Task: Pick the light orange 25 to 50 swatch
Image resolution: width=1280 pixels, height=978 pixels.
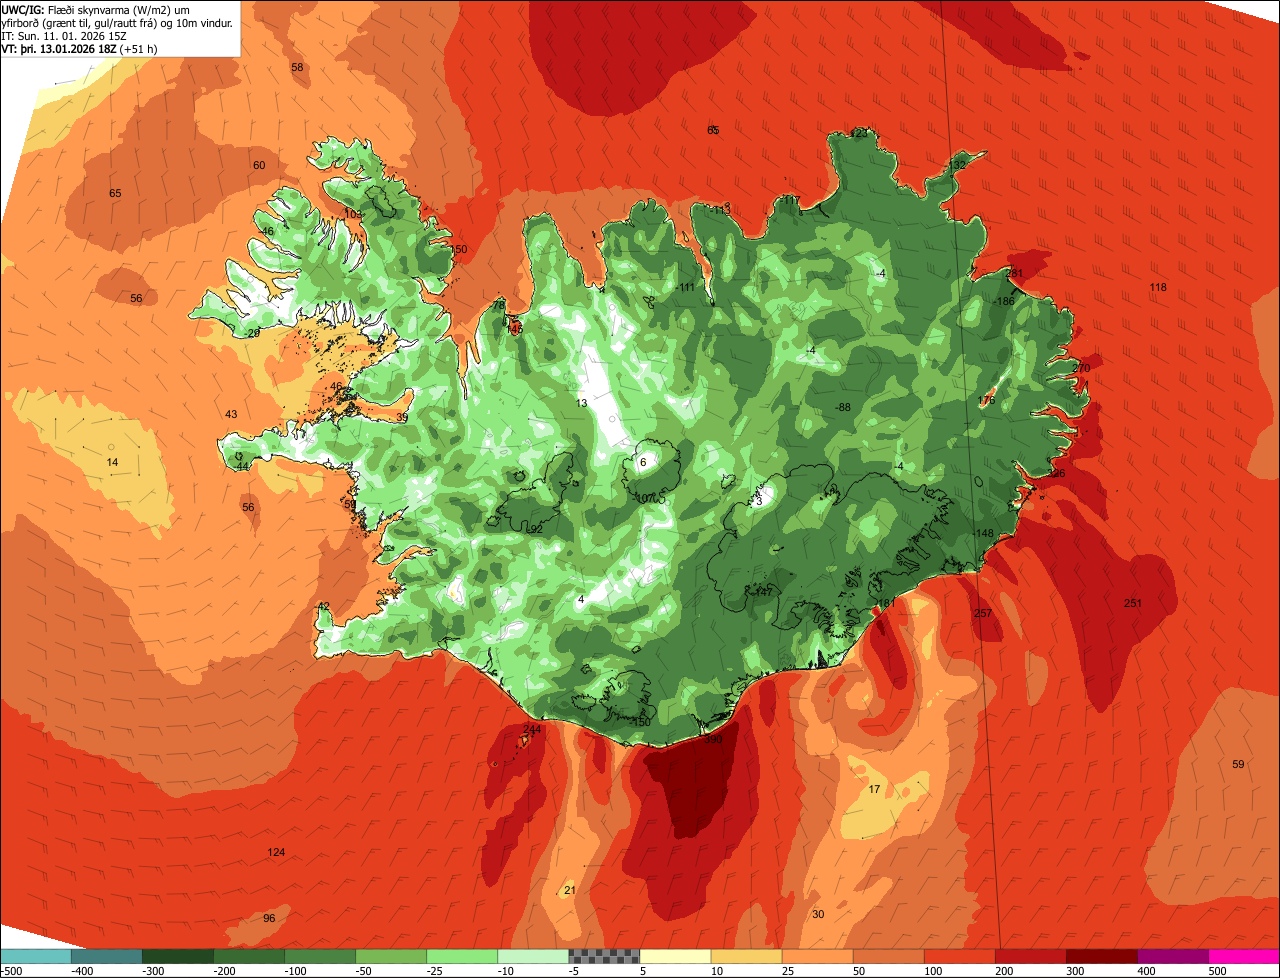Action: [816, 955]
